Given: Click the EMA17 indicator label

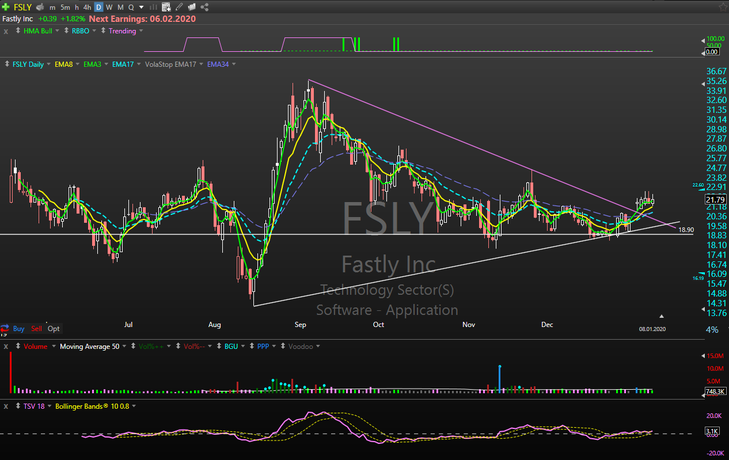Looking at the screenshot, I should tap(123, 65).
